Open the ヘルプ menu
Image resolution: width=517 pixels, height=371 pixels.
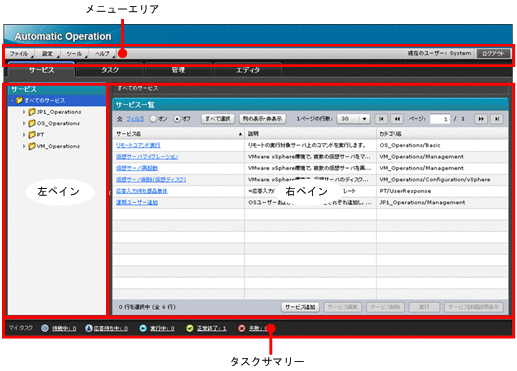[103, 54]
